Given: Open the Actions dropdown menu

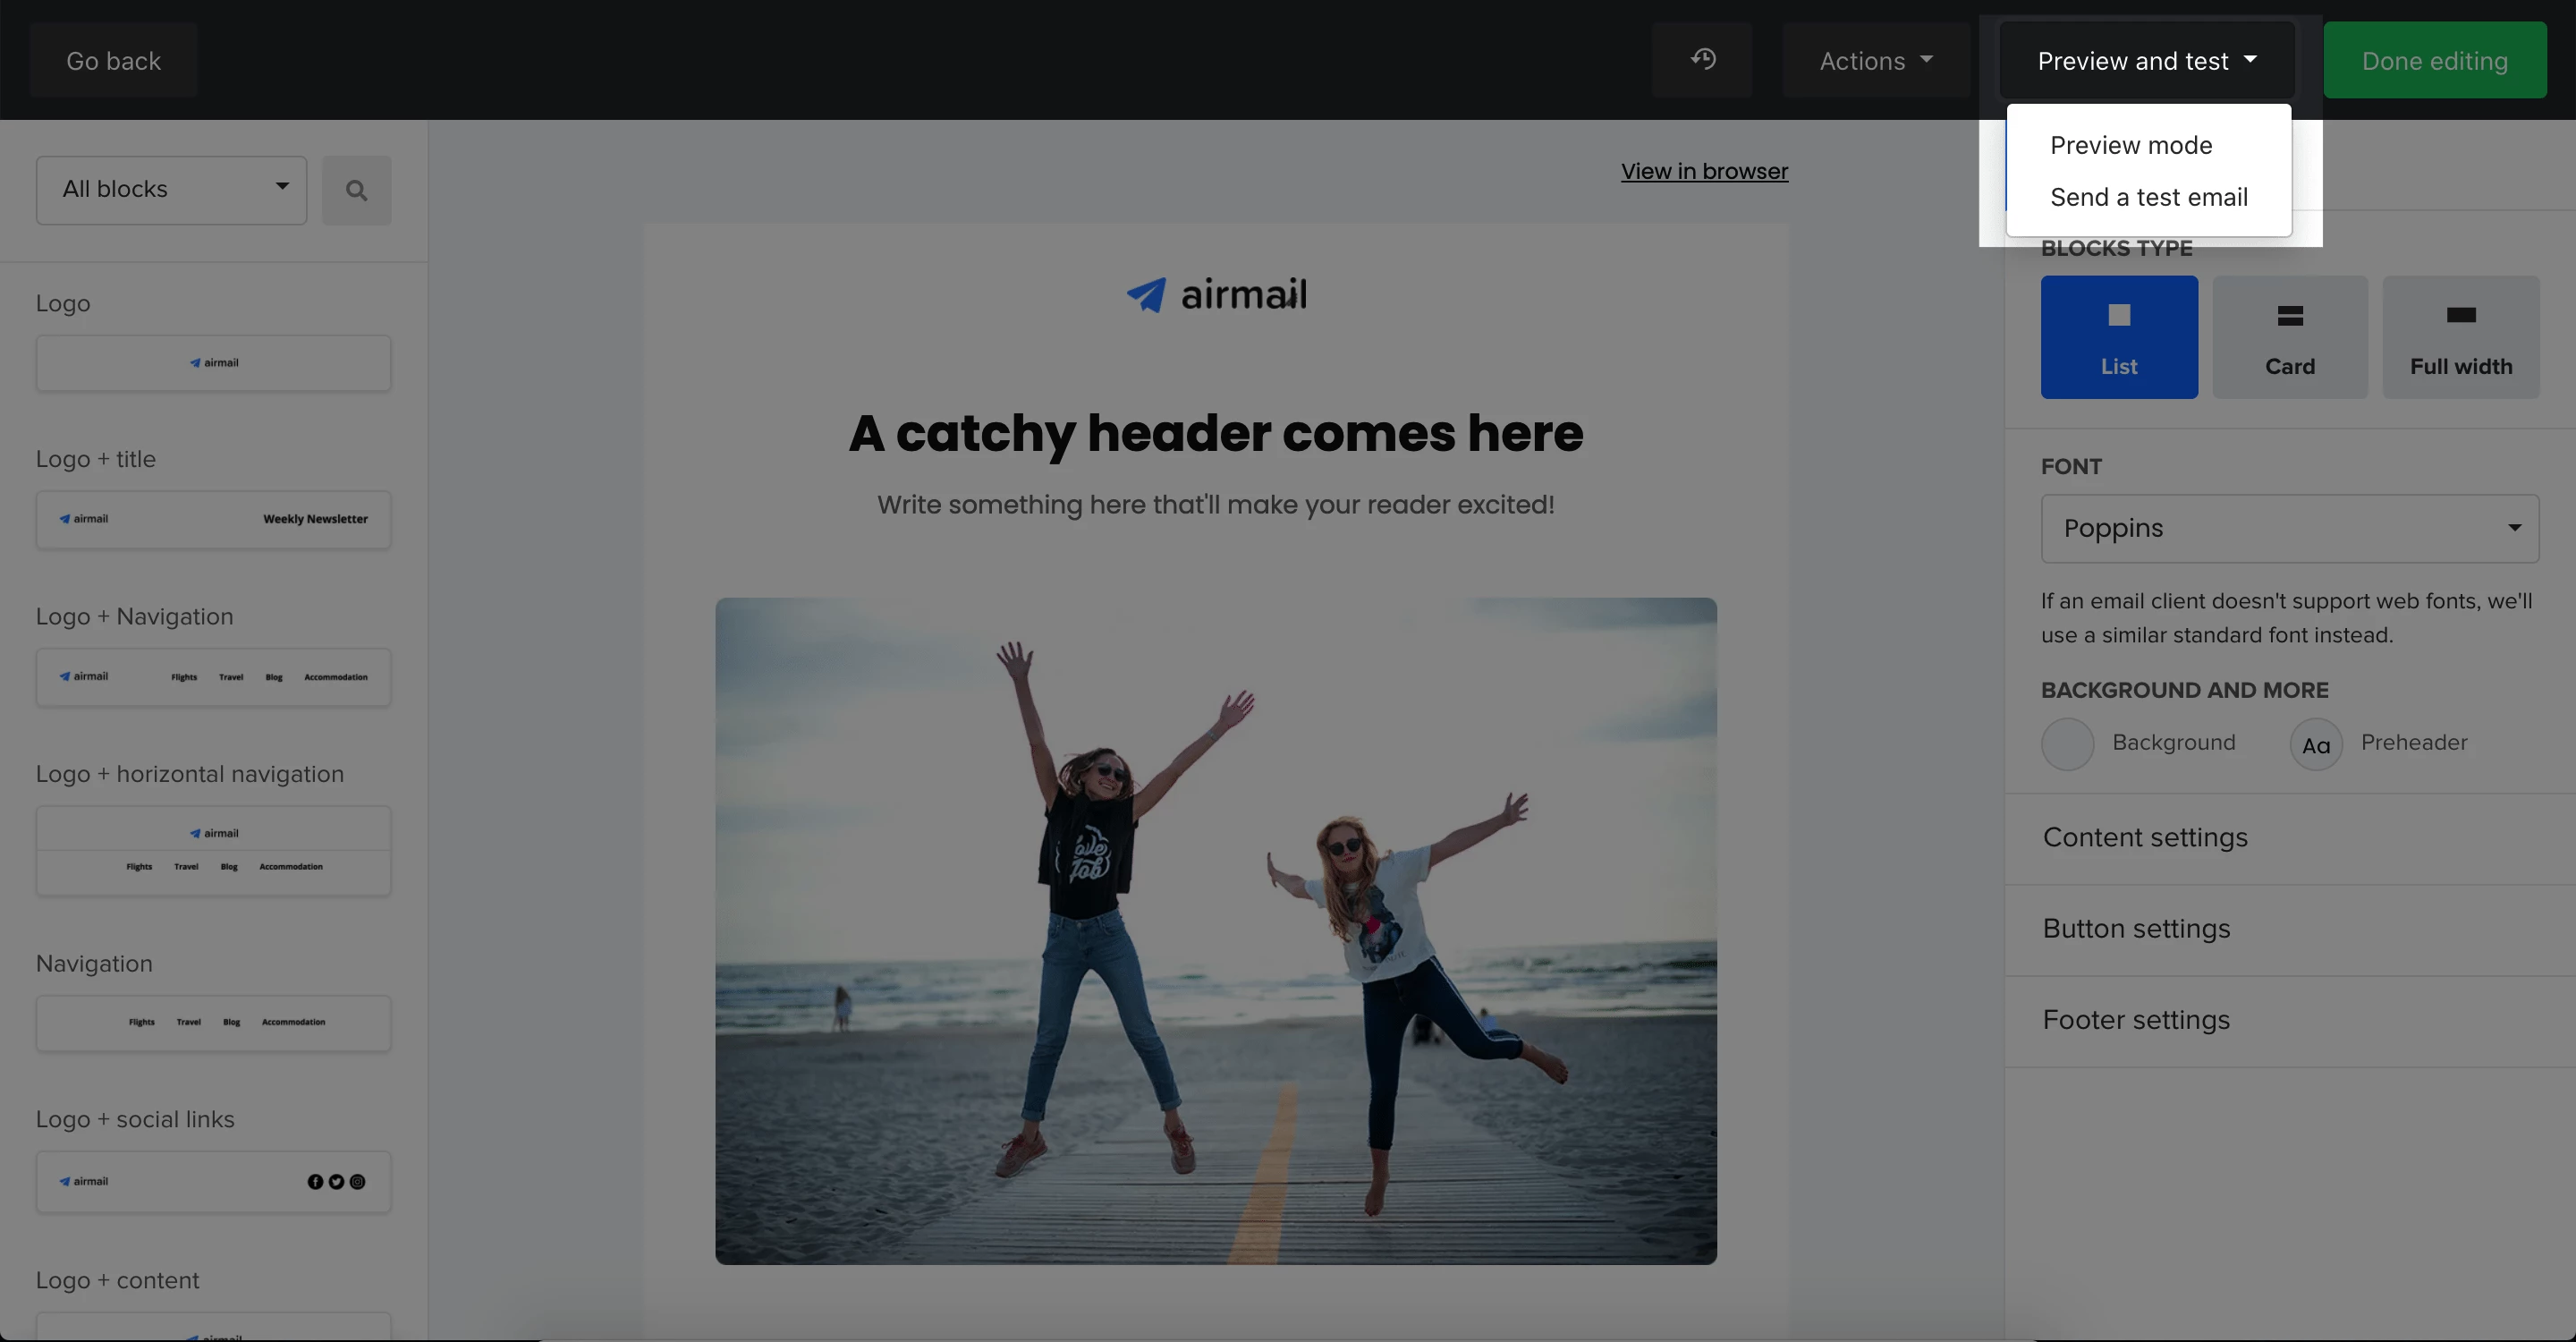Looking at the screenshot, I should pyautogui.click(x=1875, y=61).
